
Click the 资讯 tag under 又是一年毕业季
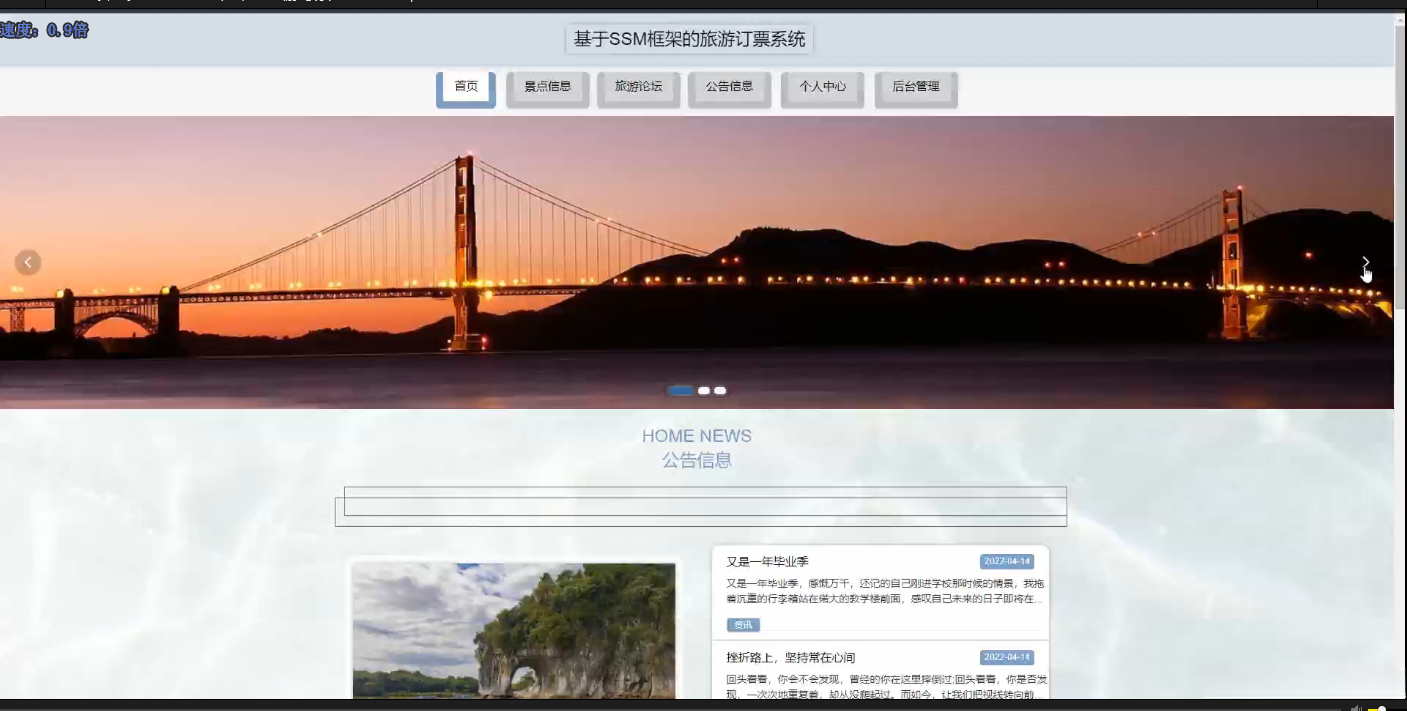pos(743,625)
